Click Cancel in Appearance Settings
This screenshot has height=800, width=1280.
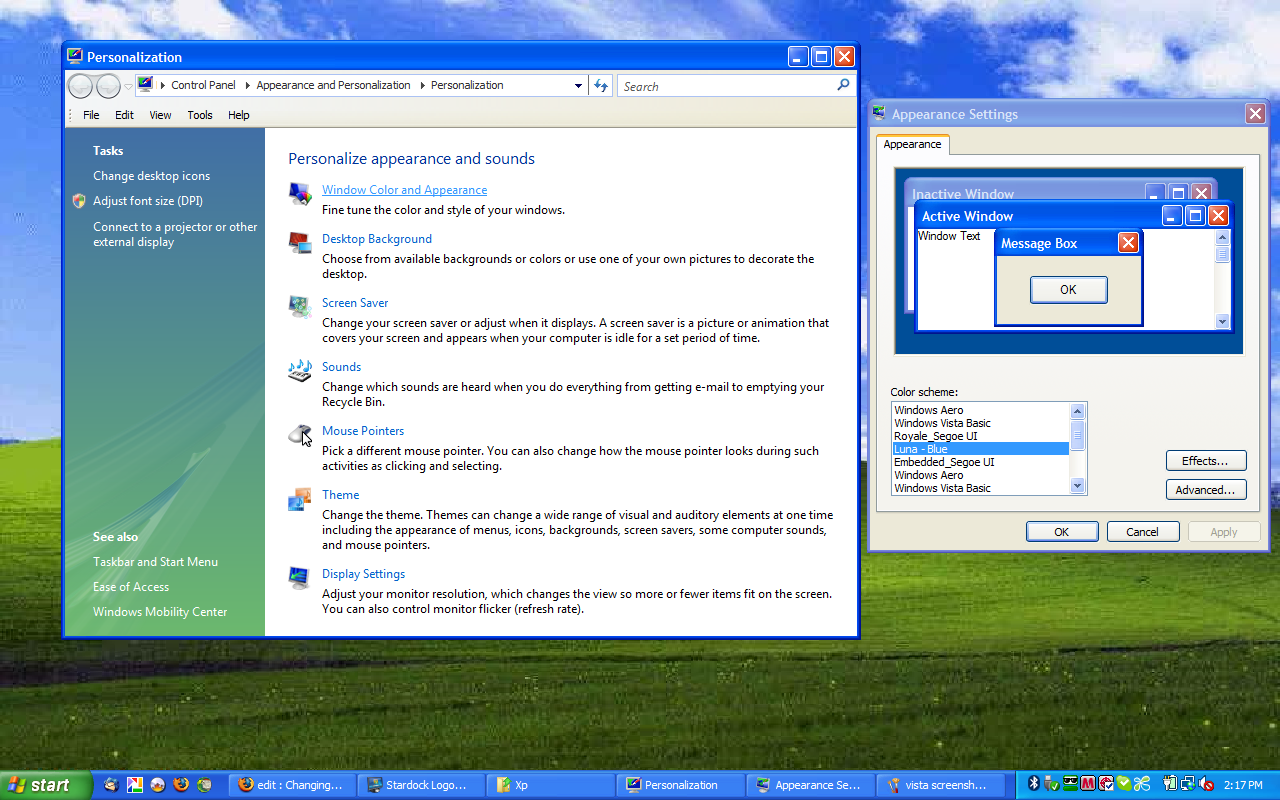pyautogui.click(x=1142, y=532)
